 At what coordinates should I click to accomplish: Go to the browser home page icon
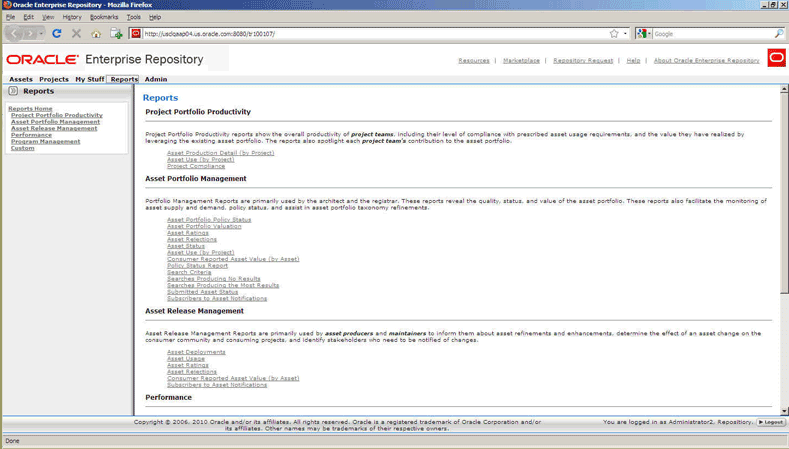pyautogui.click(x=96, y=34)
